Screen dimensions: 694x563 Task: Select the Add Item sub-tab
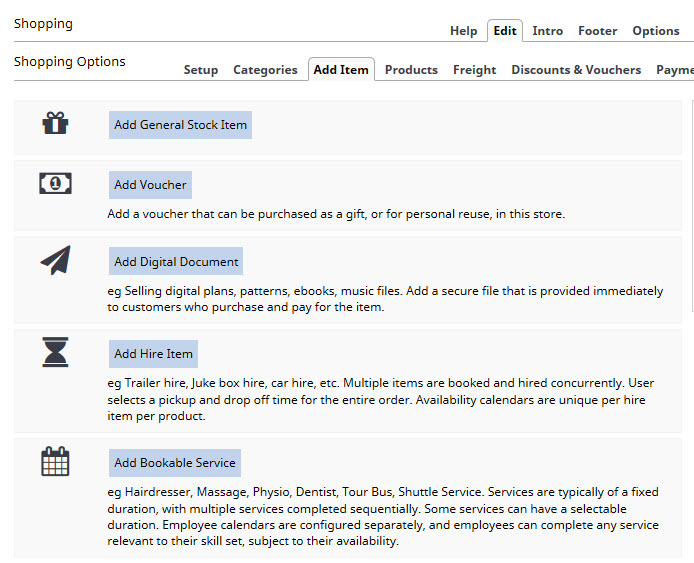tap(341, 69)
